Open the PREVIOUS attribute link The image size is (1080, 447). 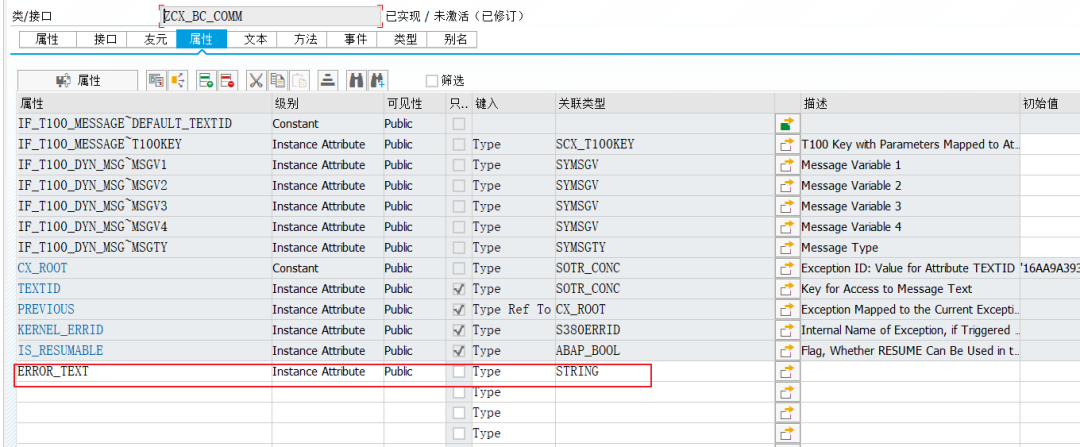[46, 309]
